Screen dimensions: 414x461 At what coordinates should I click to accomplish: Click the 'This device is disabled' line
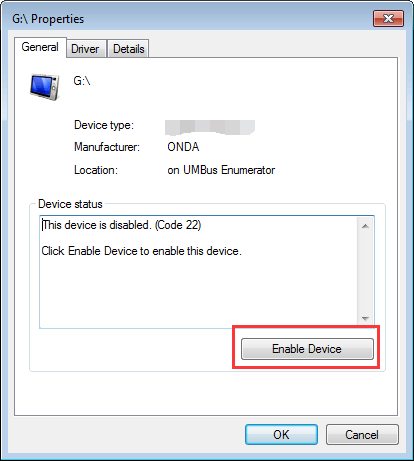point(122,225)
